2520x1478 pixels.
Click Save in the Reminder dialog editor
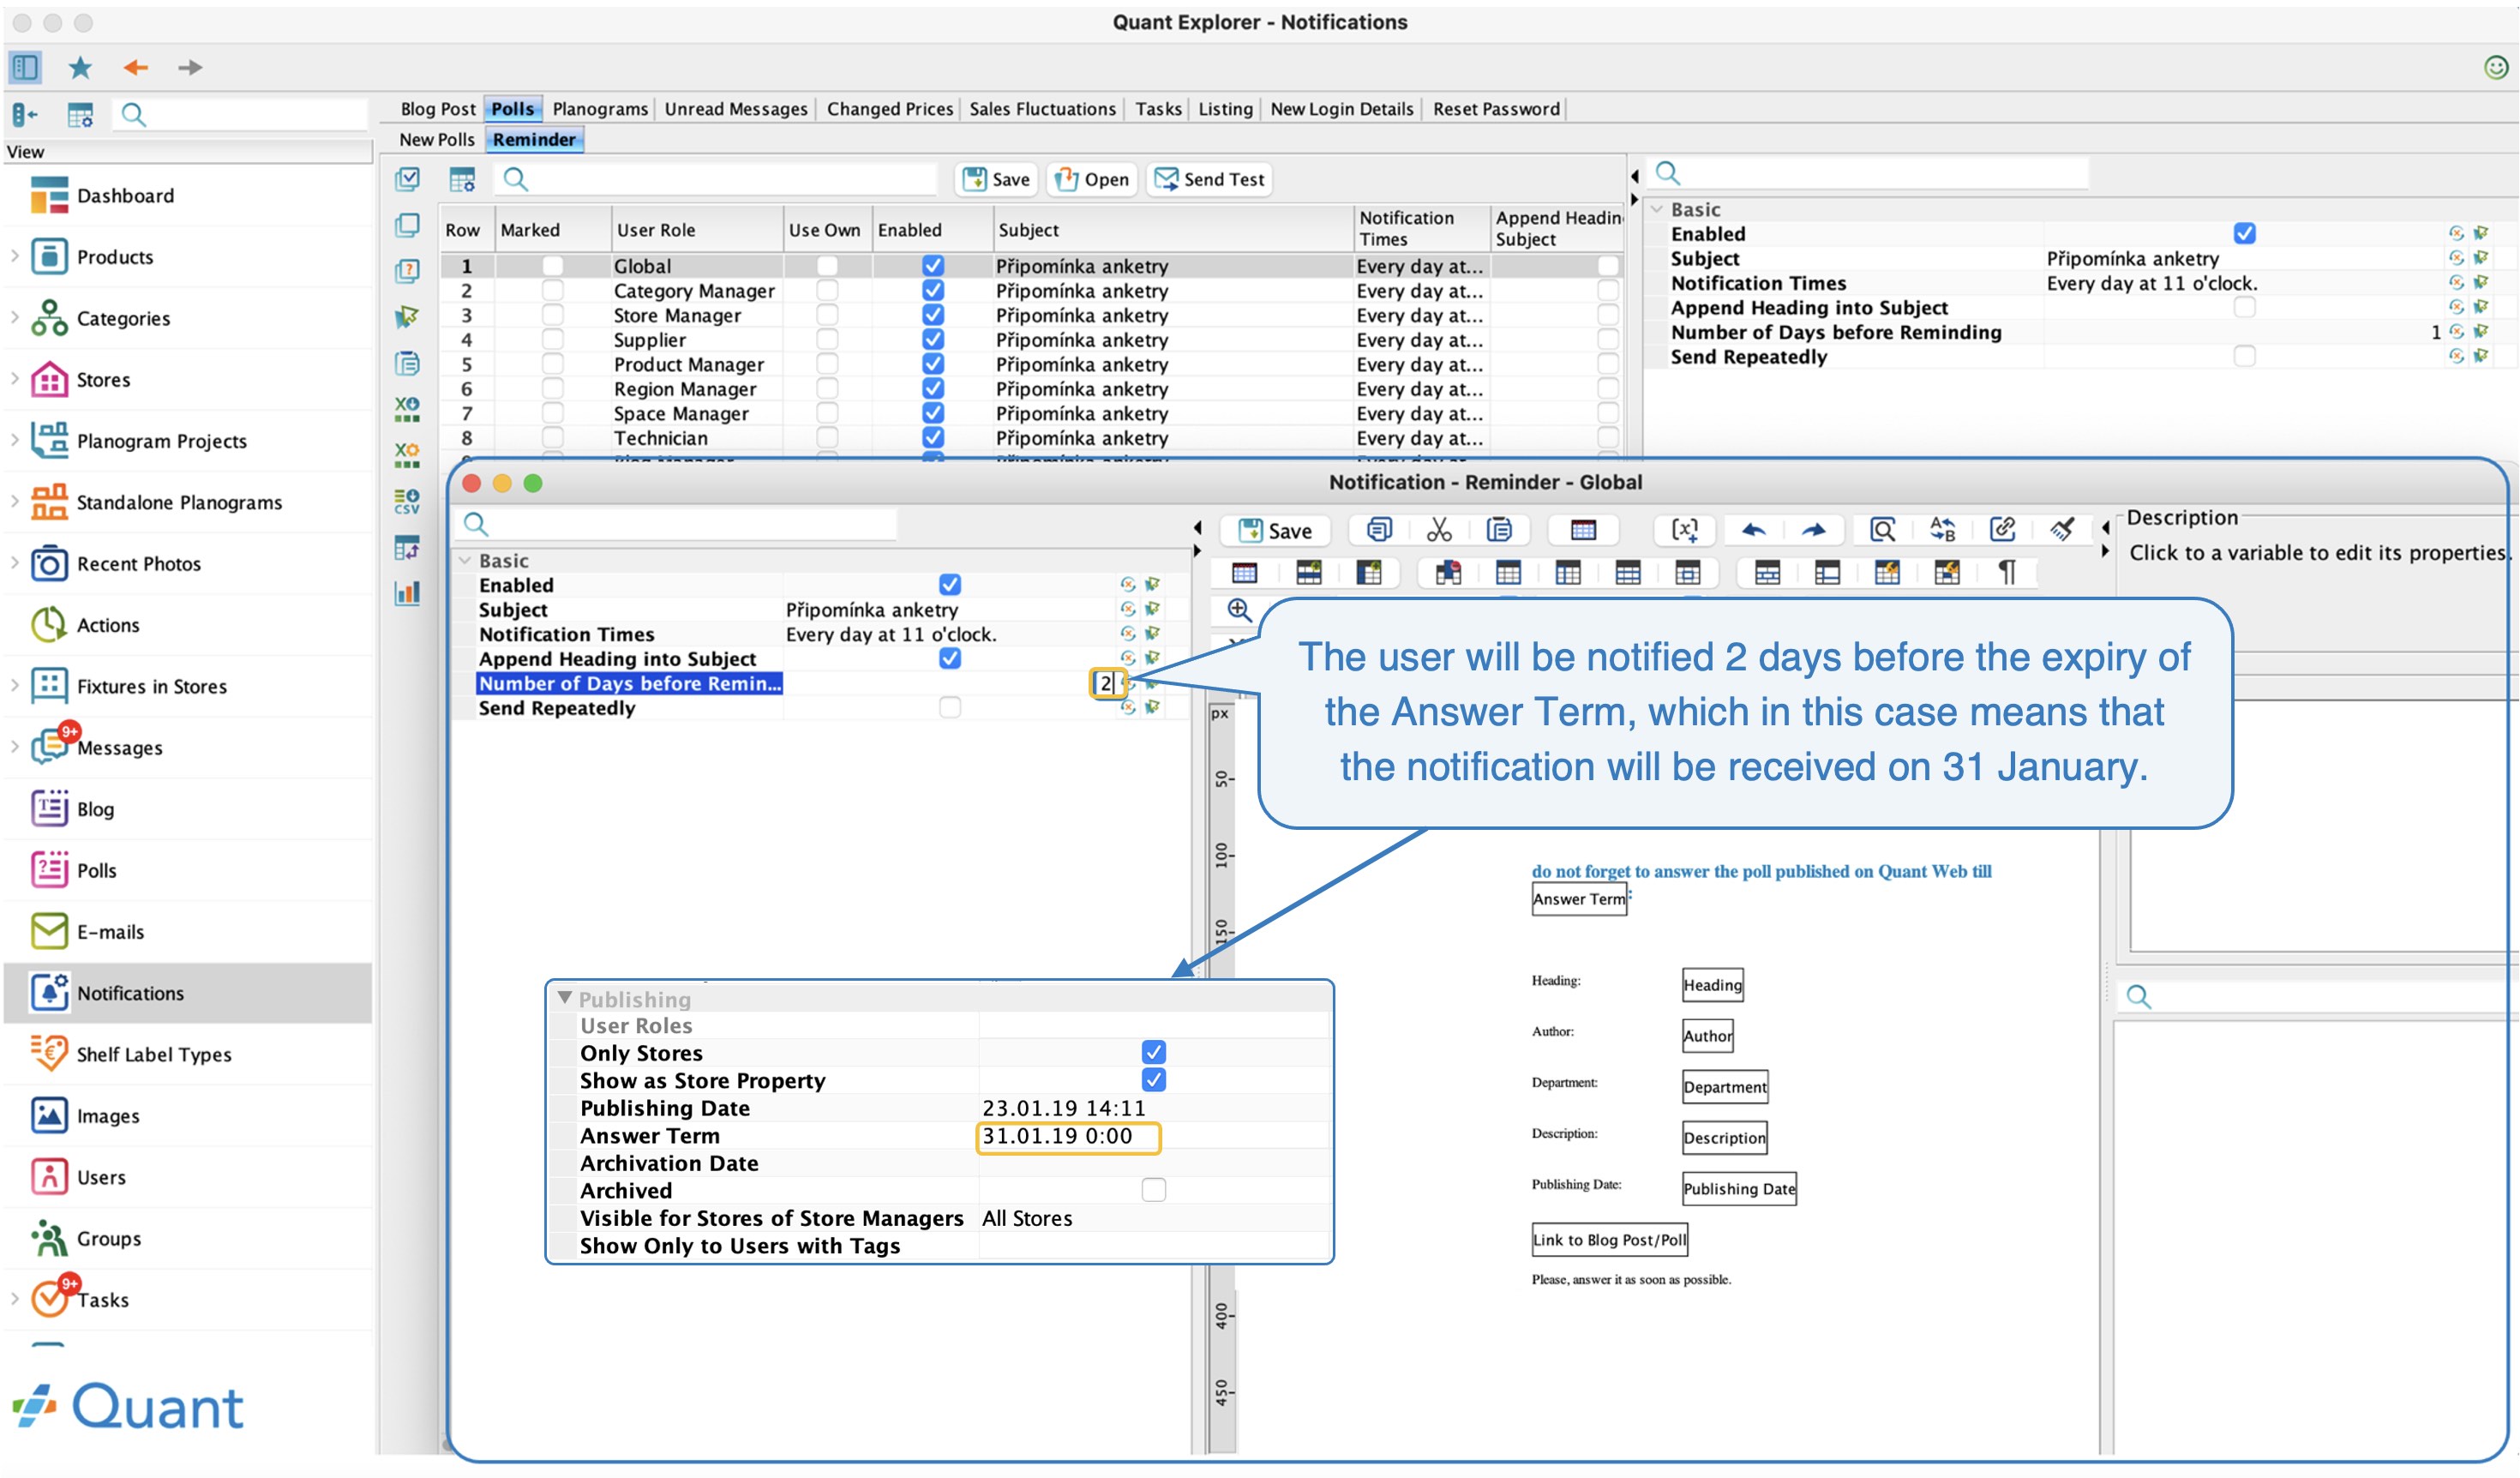tap(1275, 531)
